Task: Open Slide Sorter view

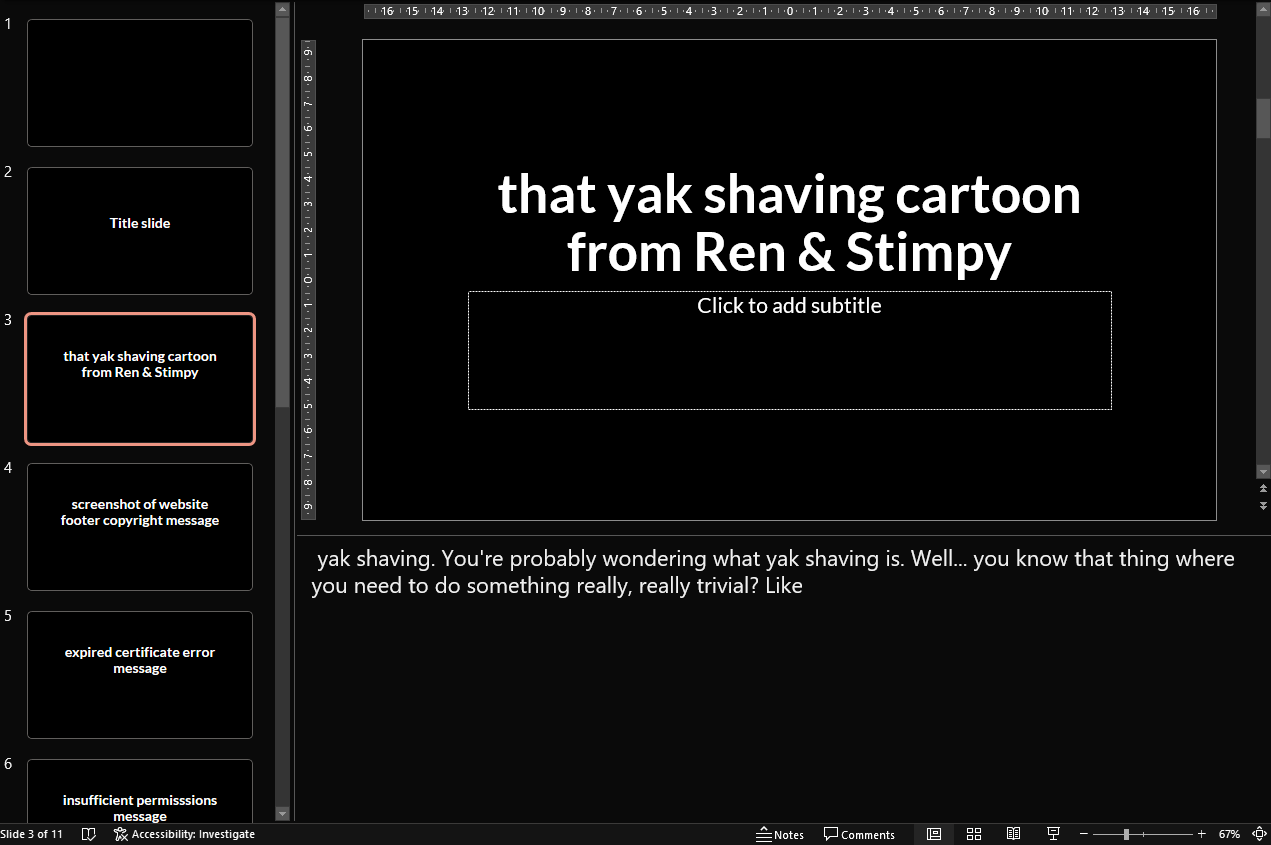Action: point(973,834)
